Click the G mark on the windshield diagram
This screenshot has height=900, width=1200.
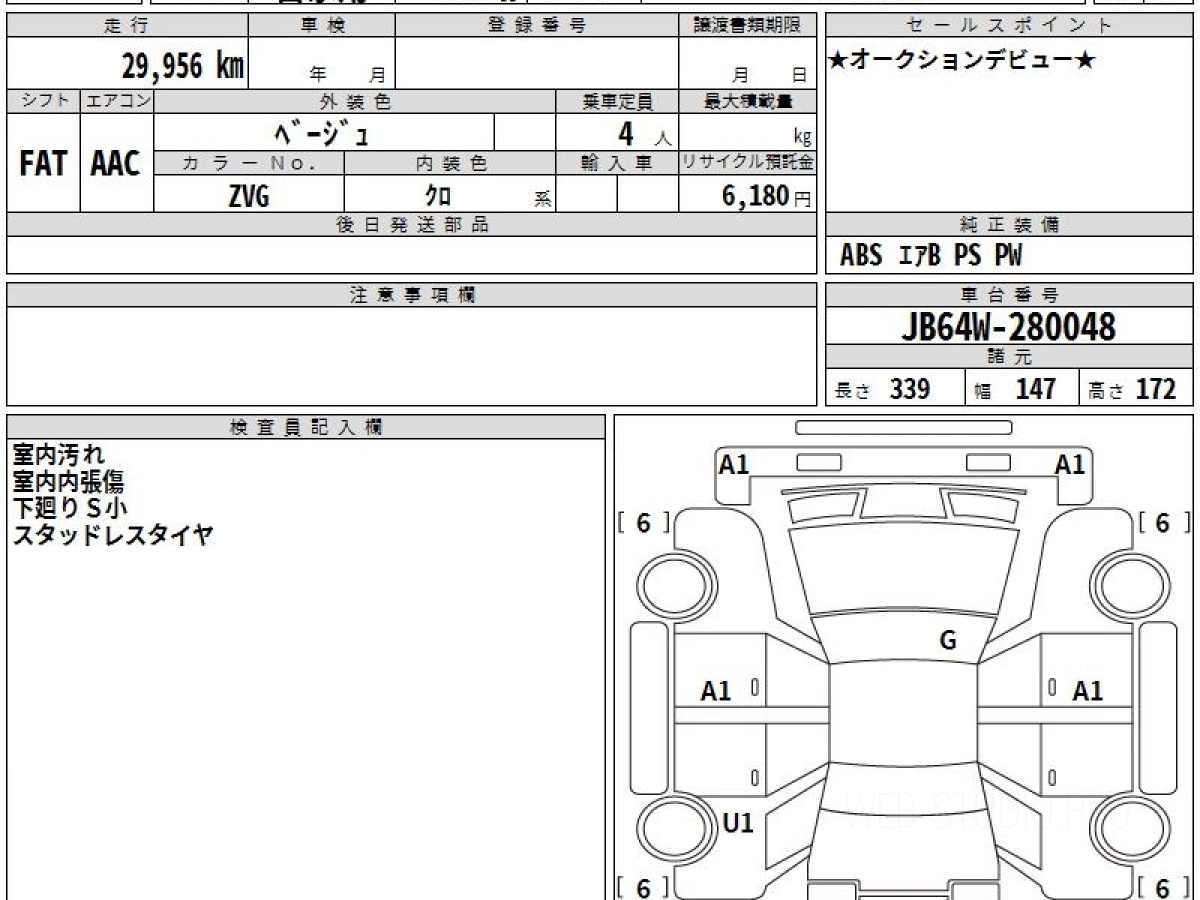(x=948, y=641)
